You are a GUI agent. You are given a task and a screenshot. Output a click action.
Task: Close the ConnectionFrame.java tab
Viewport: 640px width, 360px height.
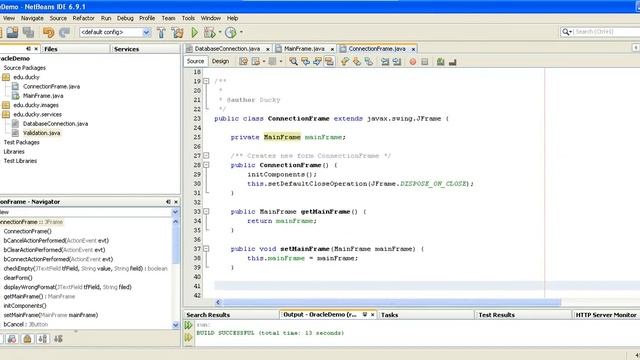coord(413,49)
